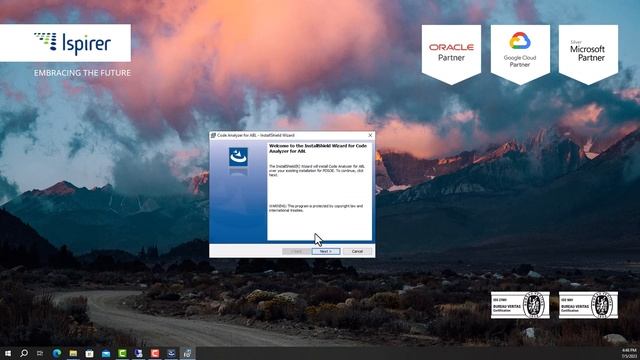Open the red Camtasia recorder taskbar icon
This screenshot has height=360, width=640.
[x=155, y=353]
